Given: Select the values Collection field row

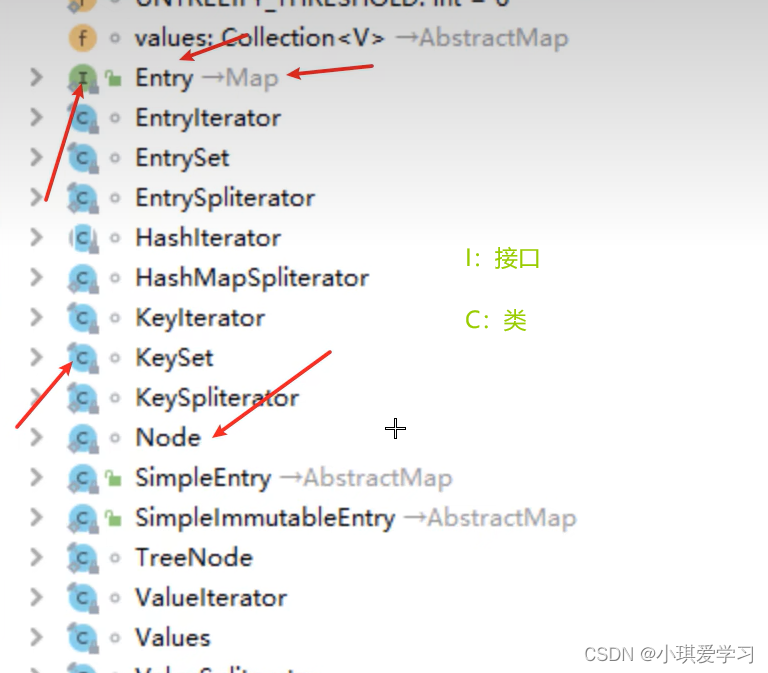Looking at the screenshot, I should pos(351,38).
